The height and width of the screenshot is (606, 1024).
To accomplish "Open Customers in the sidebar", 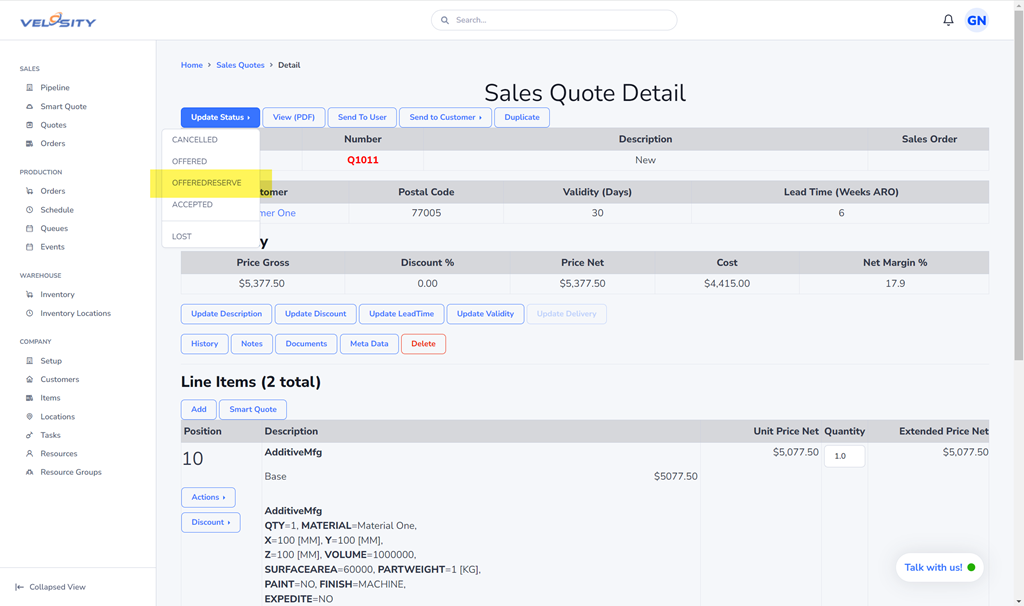I will (59, 379).
